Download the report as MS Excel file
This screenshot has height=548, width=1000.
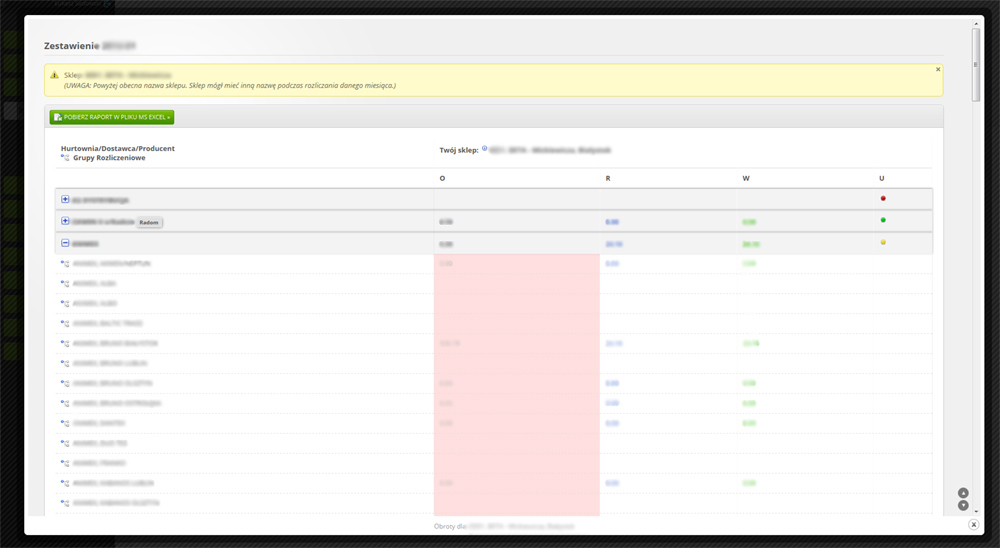(x=112, y=117)
